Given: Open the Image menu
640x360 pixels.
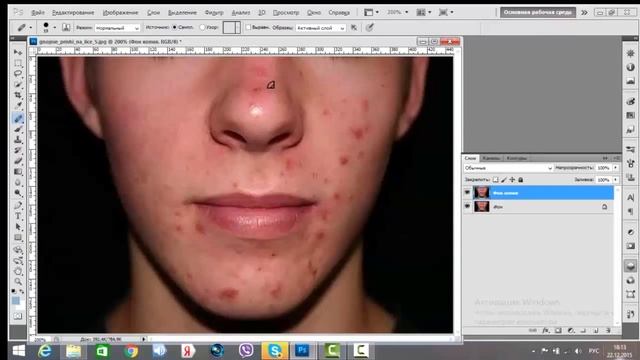Looking at the screenshot, I should point(120,13).
